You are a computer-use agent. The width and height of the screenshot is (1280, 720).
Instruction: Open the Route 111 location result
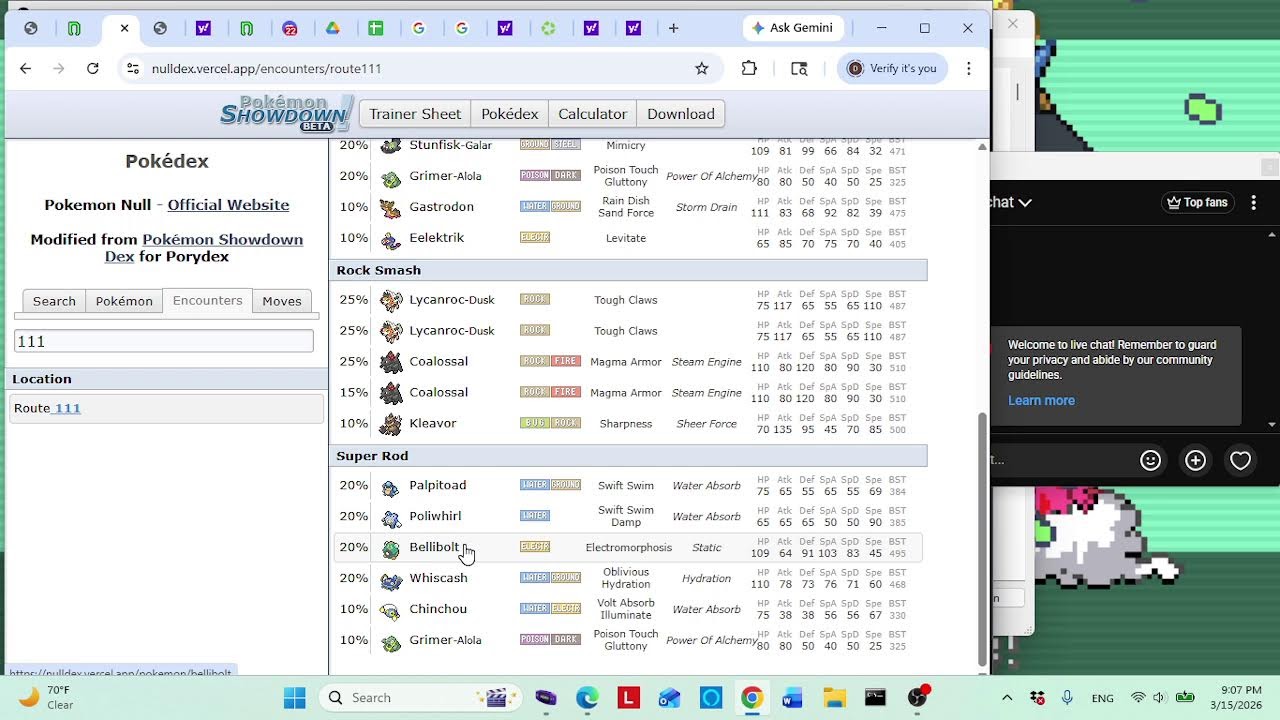coord(166,408)
